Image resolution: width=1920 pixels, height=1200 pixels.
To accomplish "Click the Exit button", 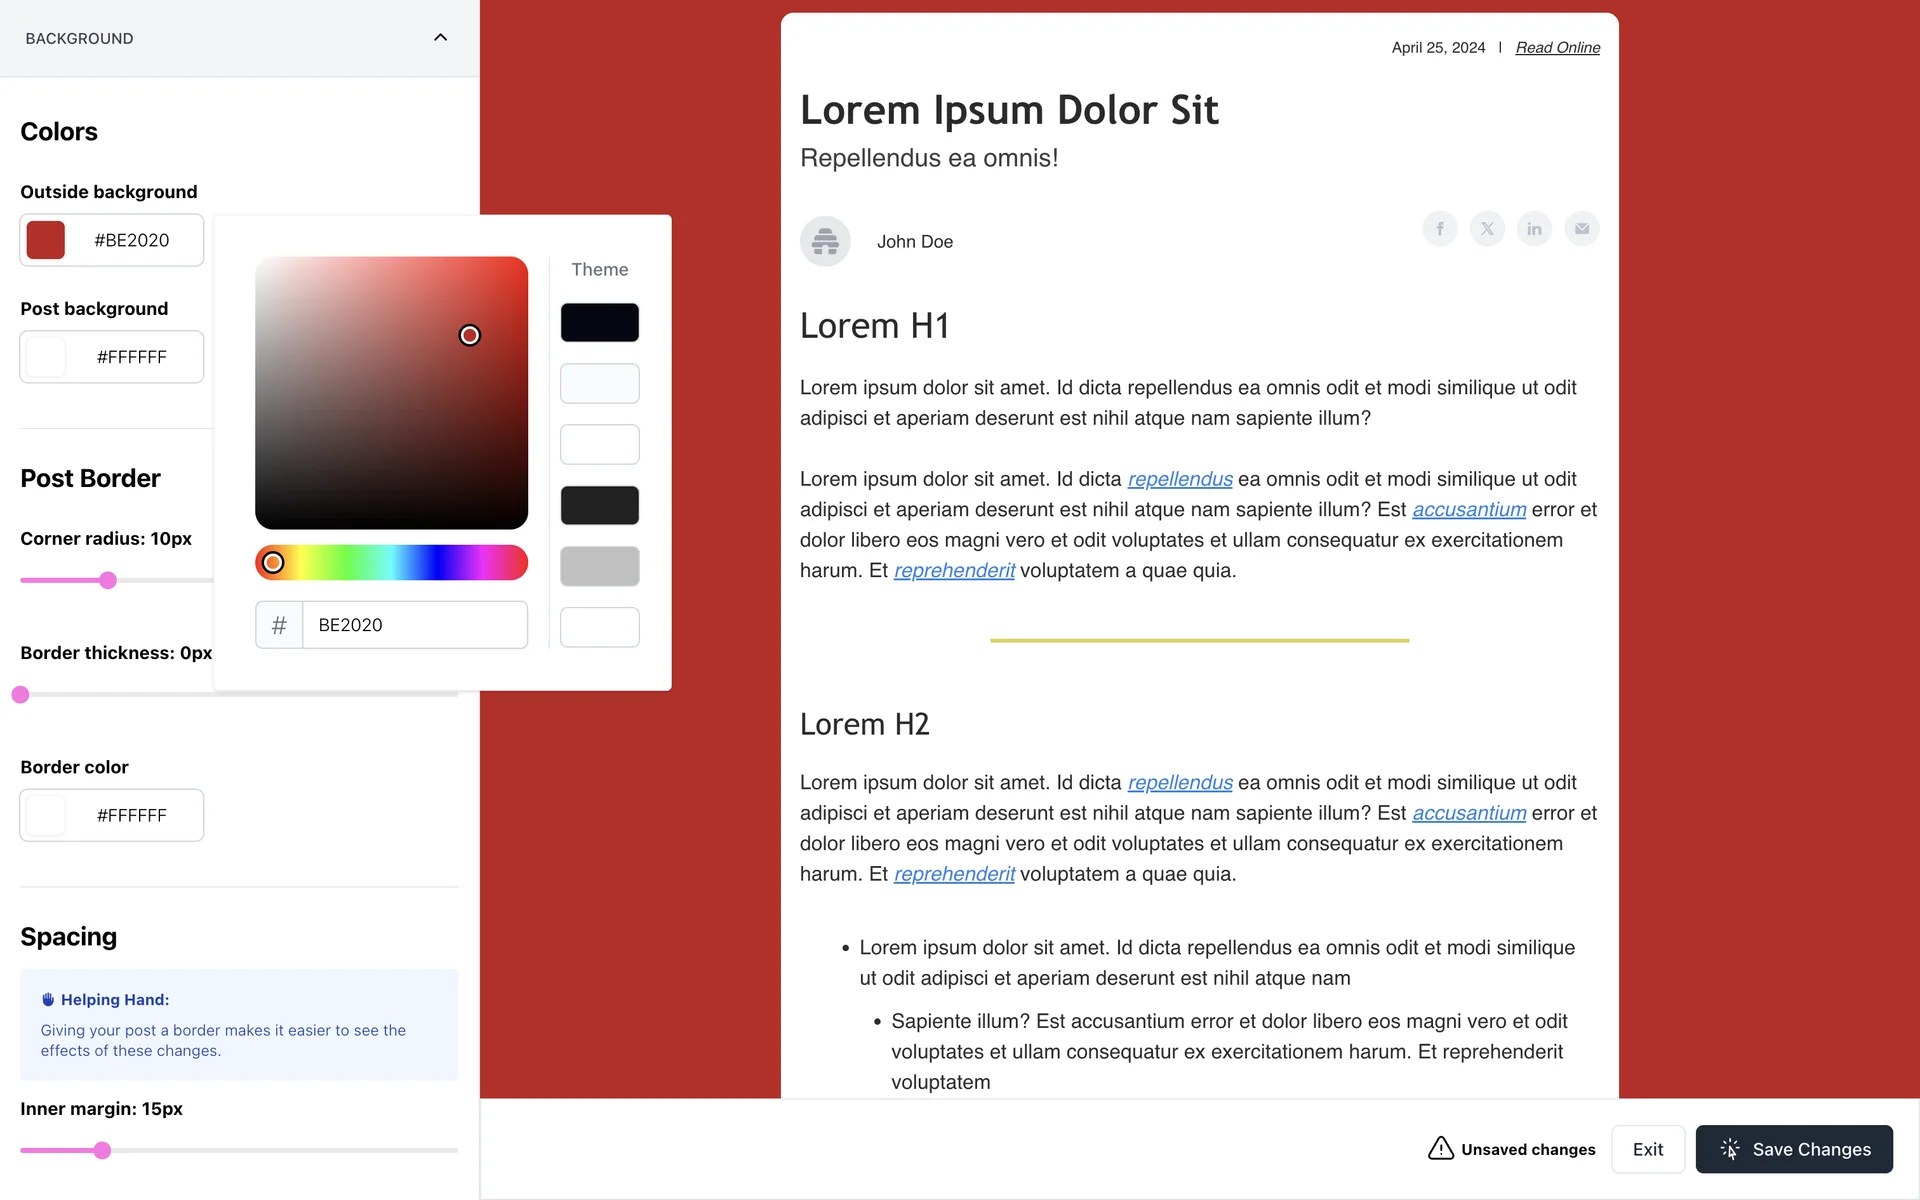I will (x=1647, y=1149).
